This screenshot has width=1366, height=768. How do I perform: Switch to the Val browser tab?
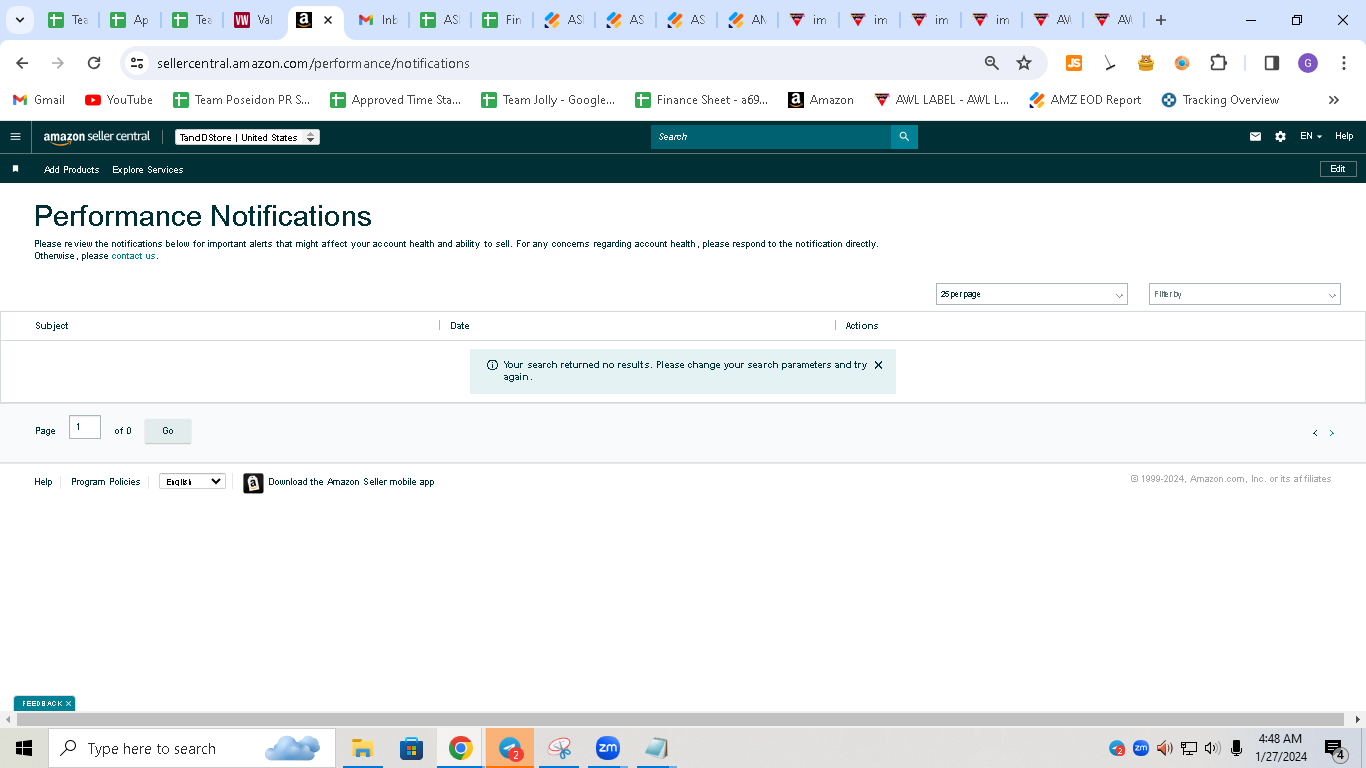coord(253,20)
